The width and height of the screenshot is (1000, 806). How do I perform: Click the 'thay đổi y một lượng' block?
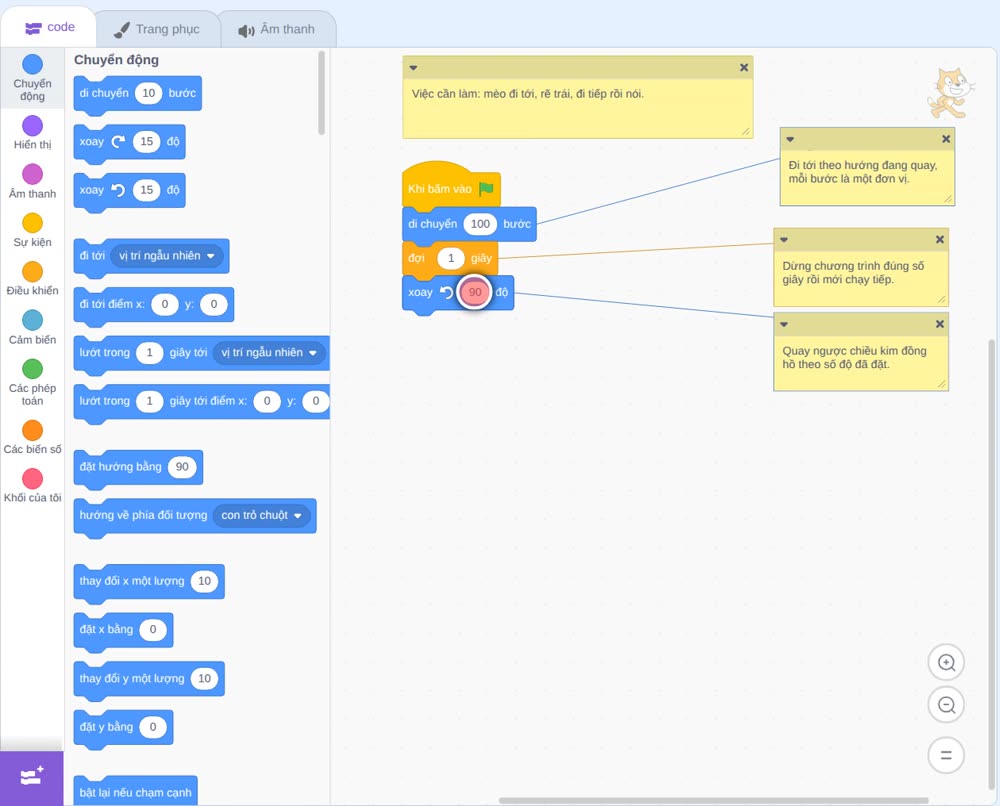(149, 680)
